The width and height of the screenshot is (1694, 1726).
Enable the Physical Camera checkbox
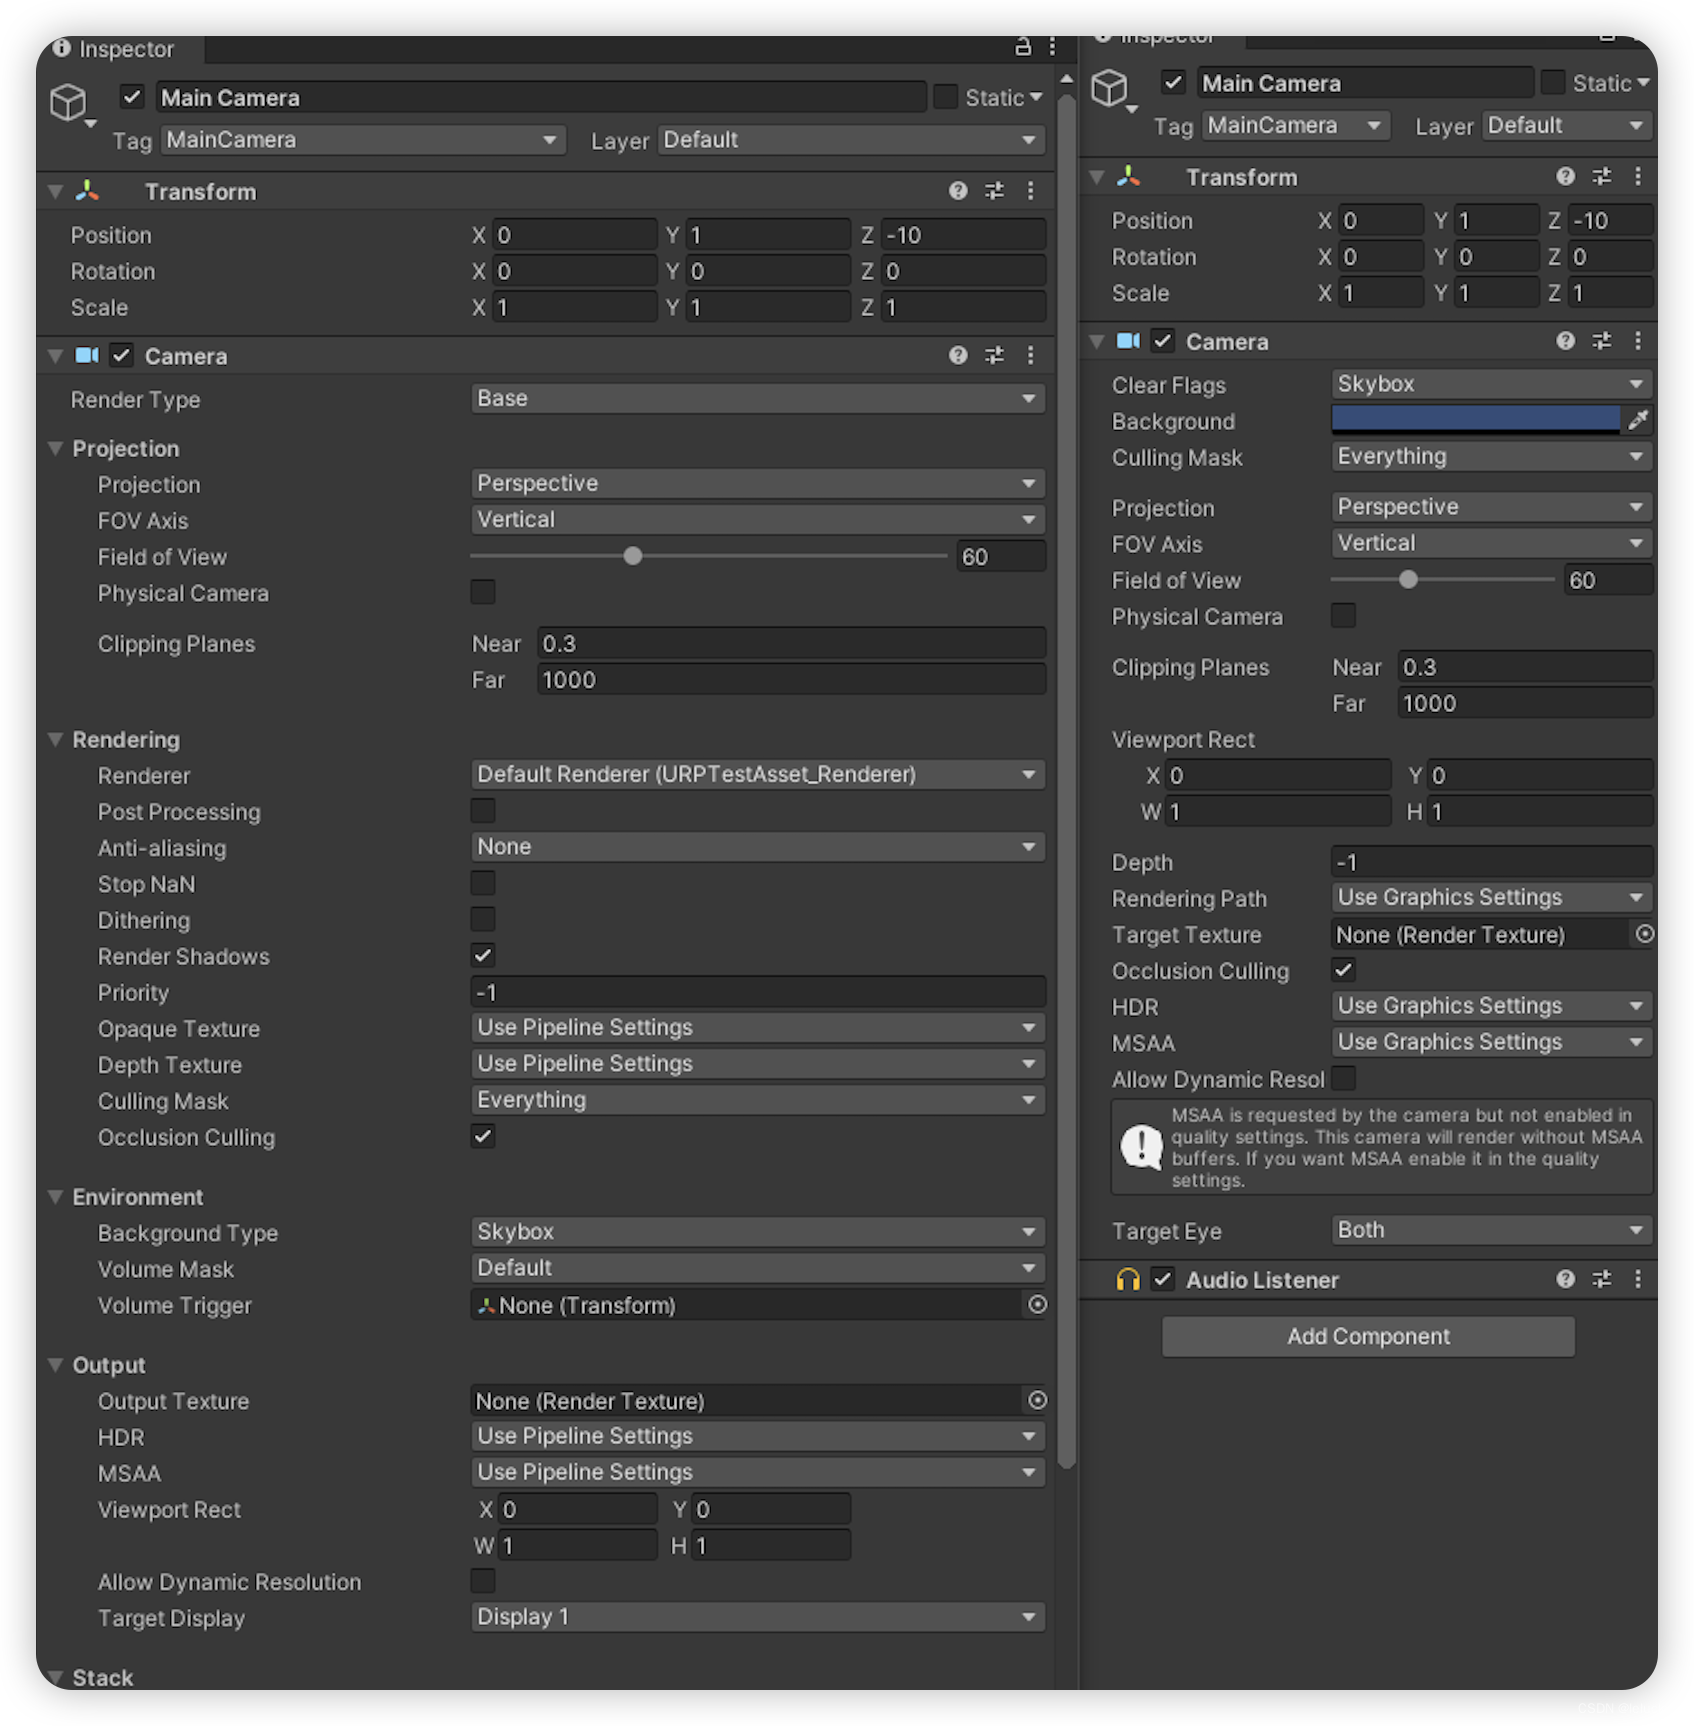click(x=483, y=592)
